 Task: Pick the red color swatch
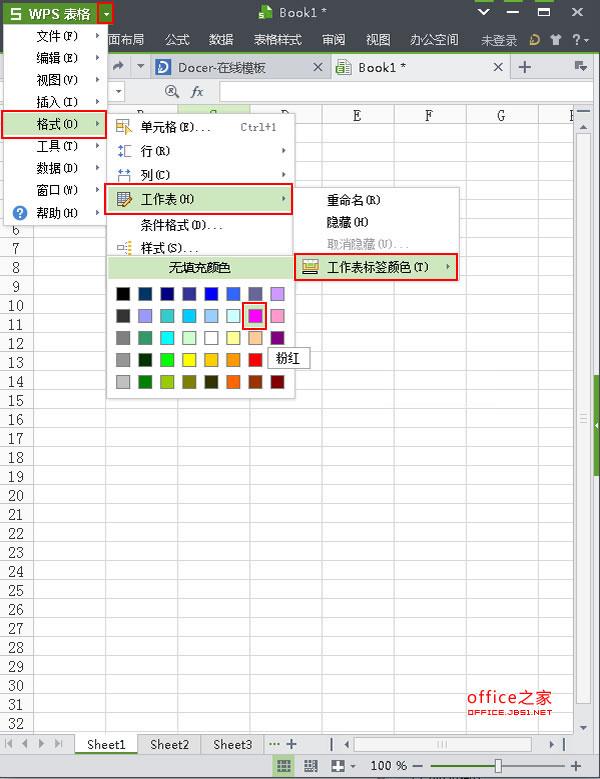pyautogui.click(x=255, y=360)
